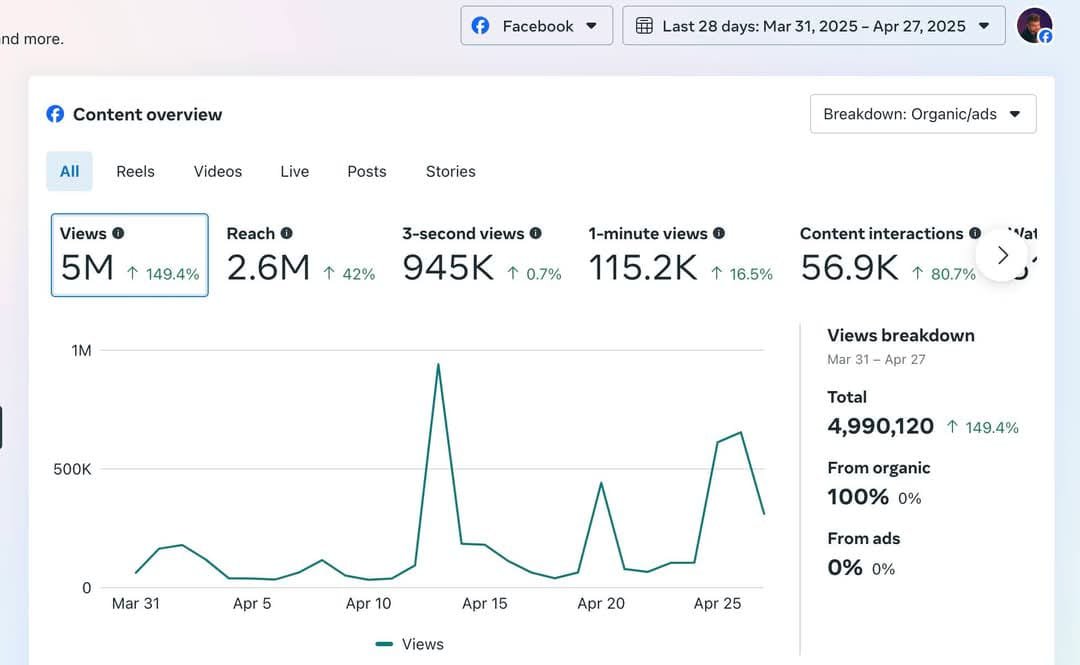This screenshot has width=1080, height=665.
Task: Click info icon next to Content interactions
Action: 975,233
